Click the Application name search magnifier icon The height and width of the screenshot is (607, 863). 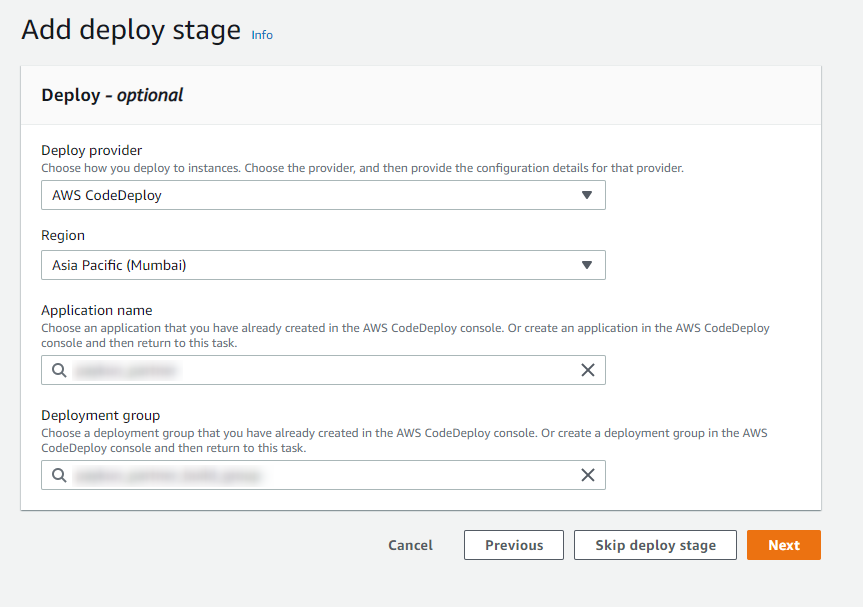59,370
